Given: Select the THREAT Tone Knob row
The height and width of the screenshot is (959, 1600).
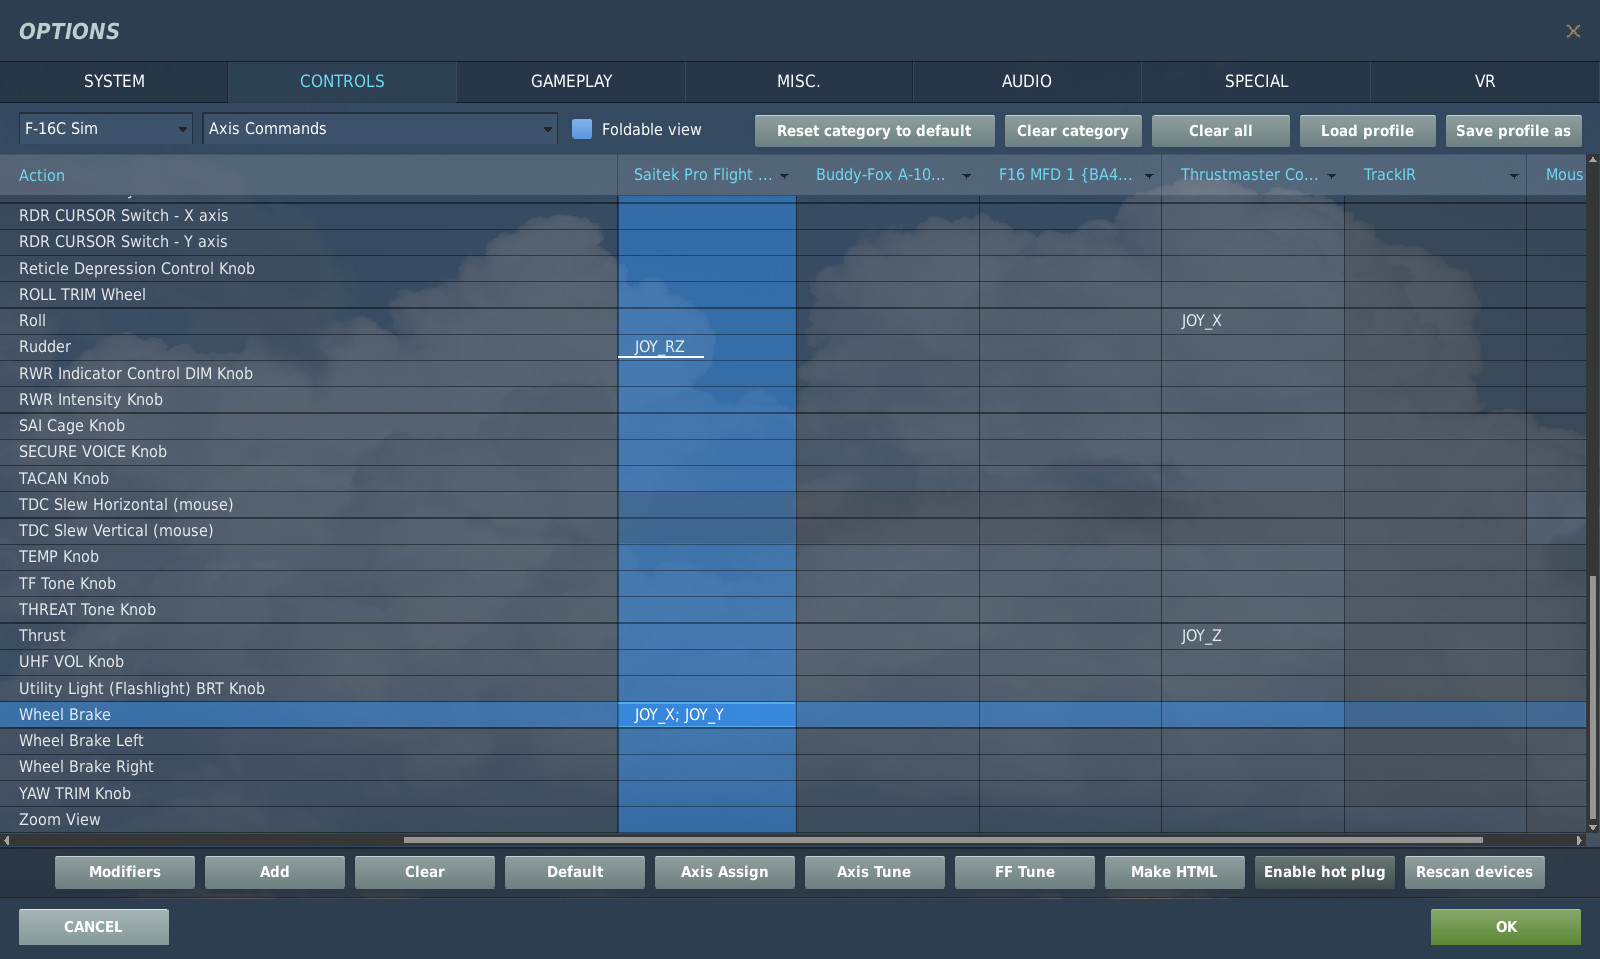Looking at the screenshot, I should (x=793, y=610).
